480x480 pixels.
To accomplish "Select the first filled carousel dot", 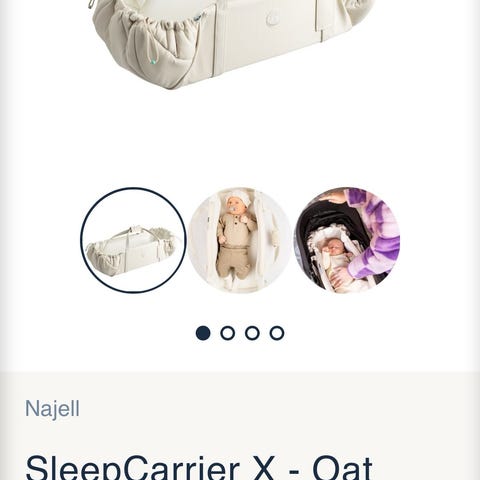I will tap(203, 333).
